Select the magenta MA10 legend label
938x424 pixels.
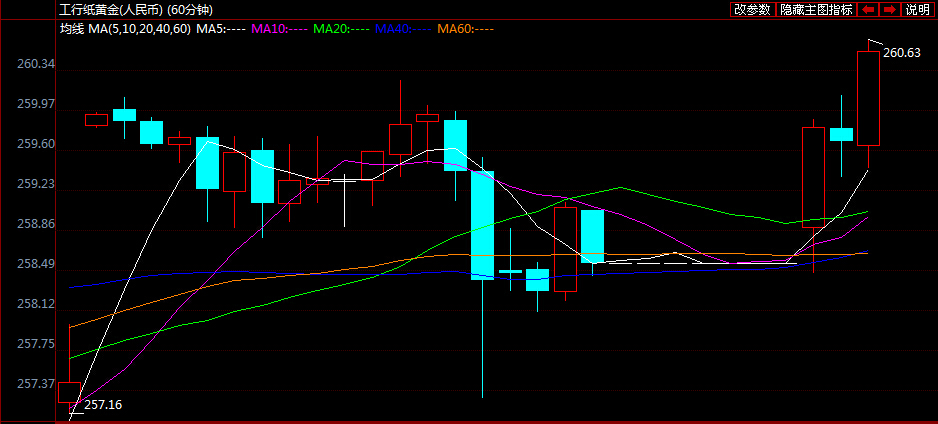click(279, 28)
